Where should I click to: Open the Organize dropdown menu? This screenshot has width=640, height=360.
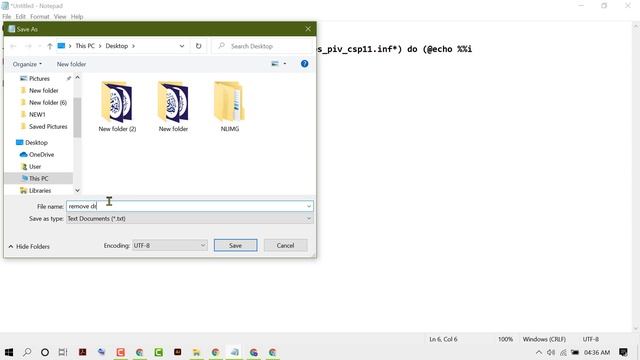click(x=27, y=64)
